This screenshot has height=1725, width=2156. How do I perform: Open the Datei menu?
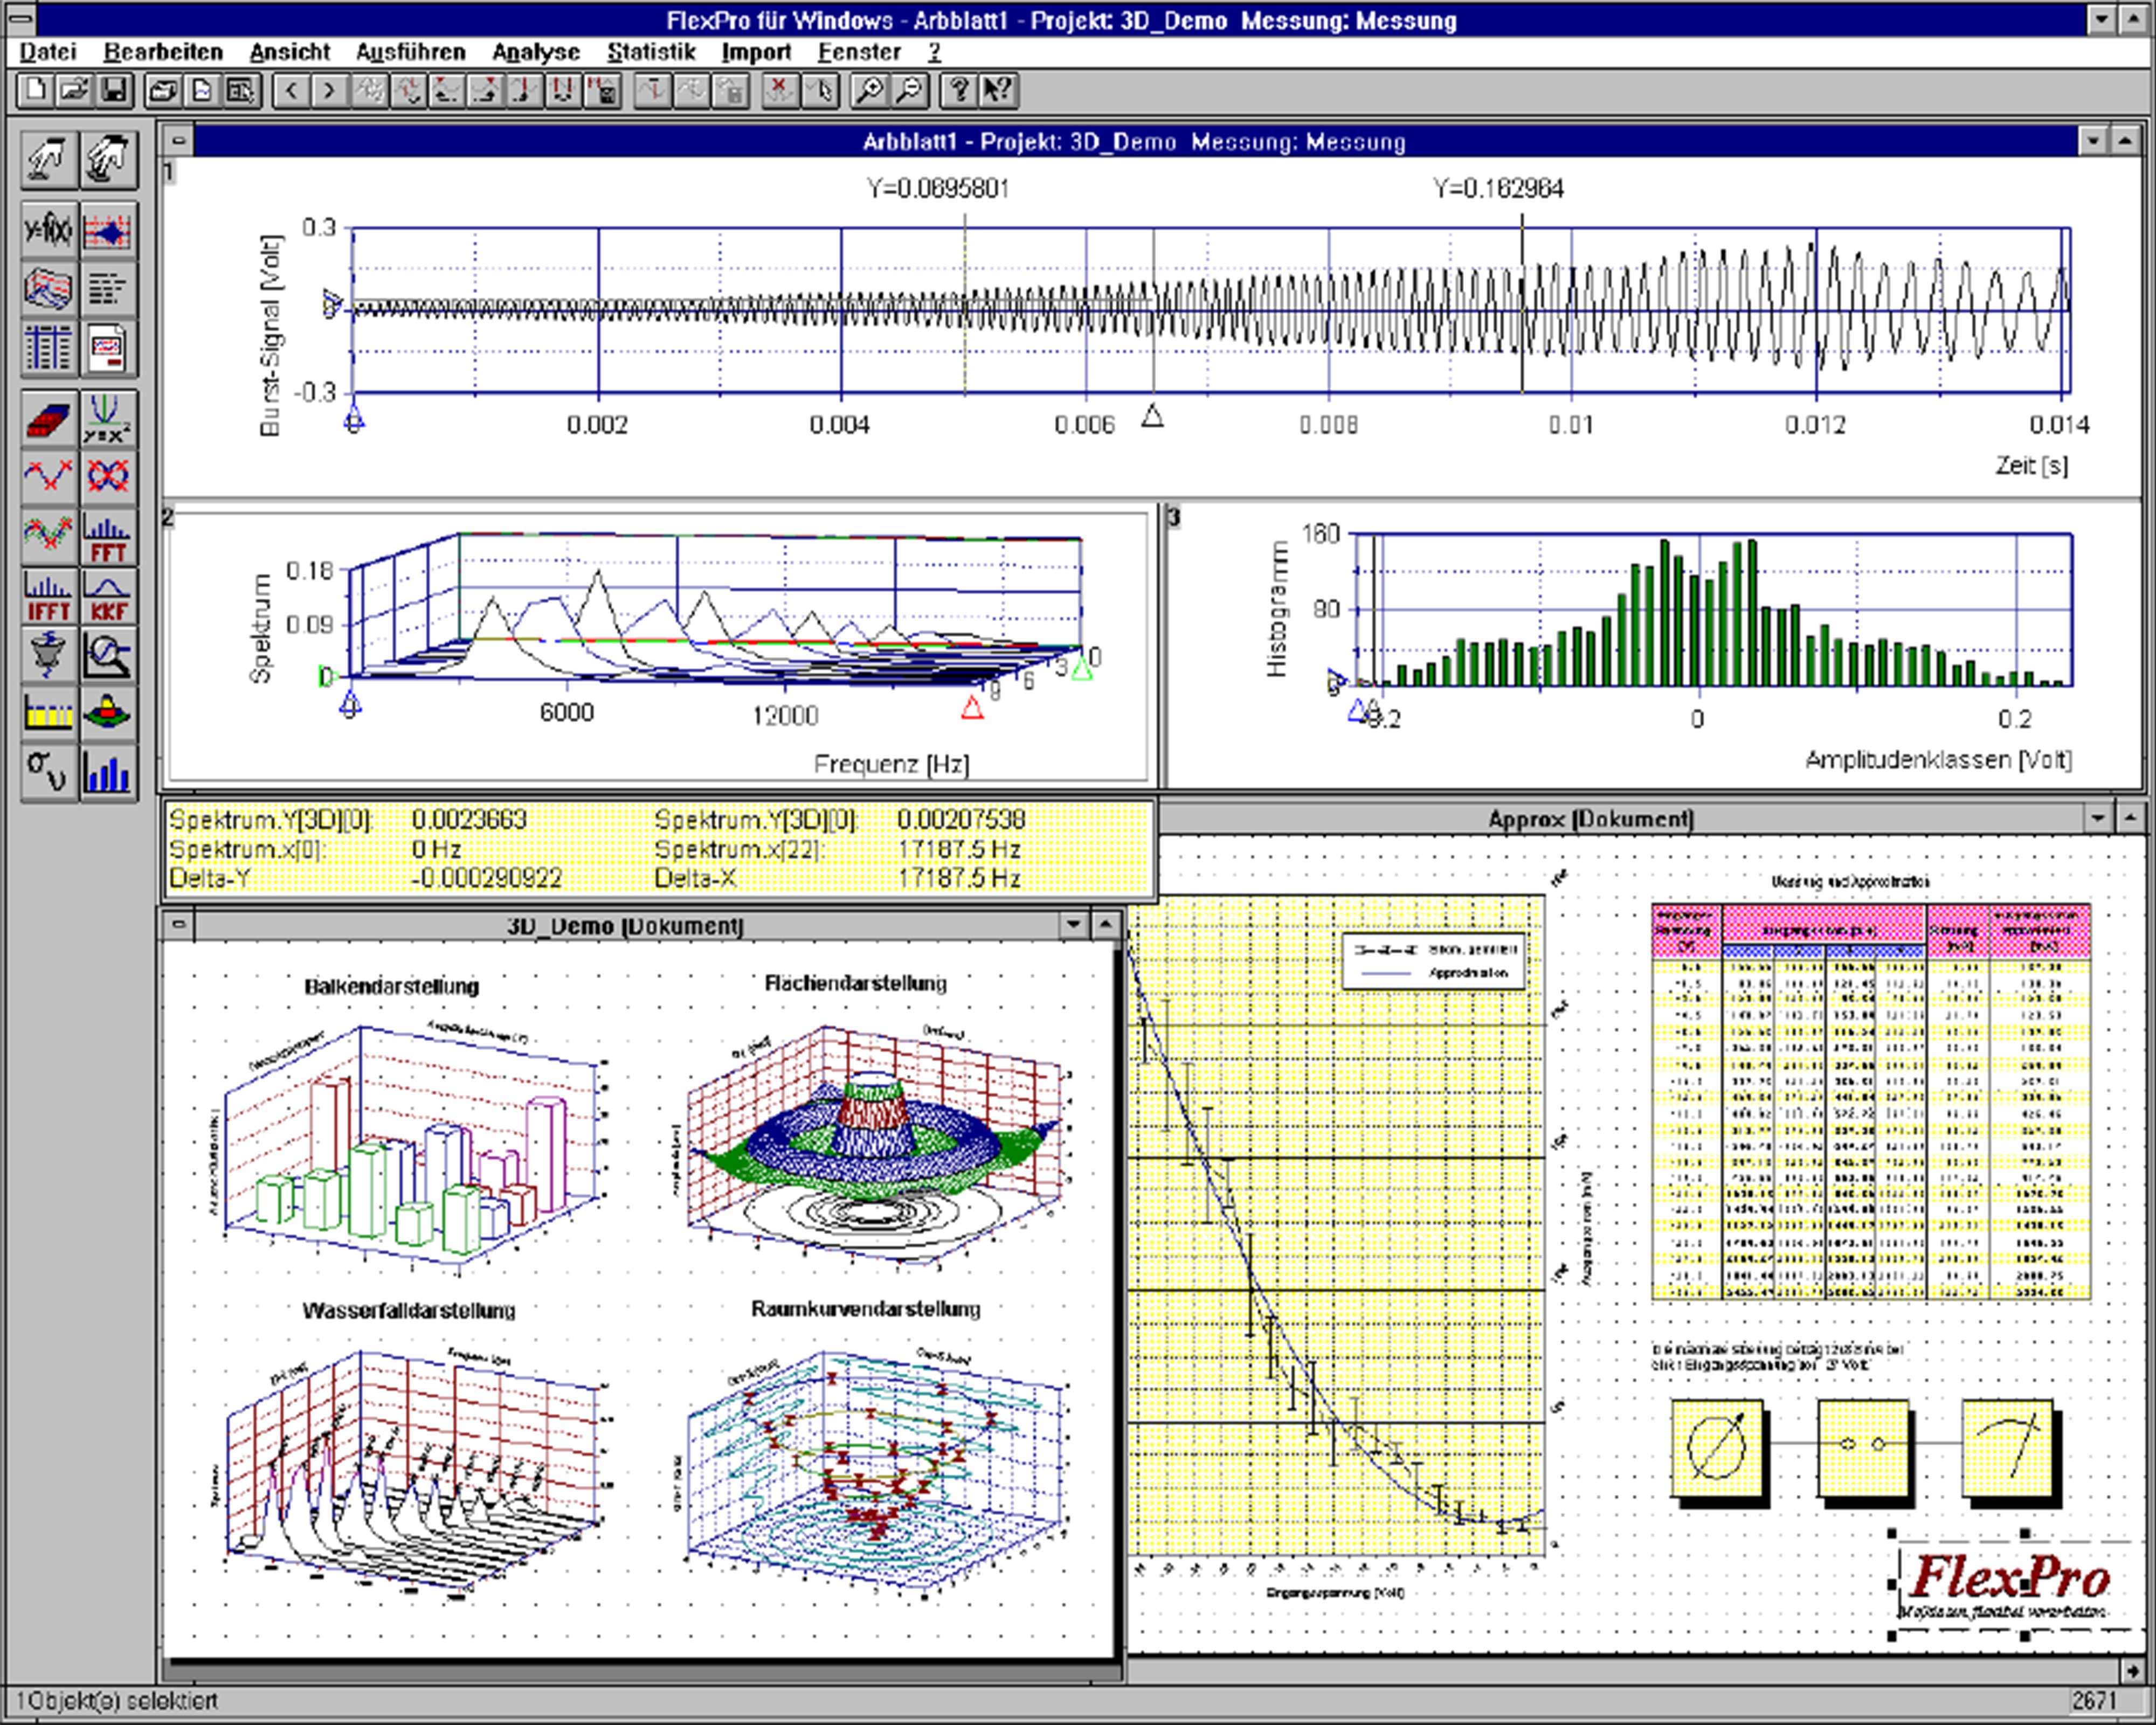[x=47, y=52]
